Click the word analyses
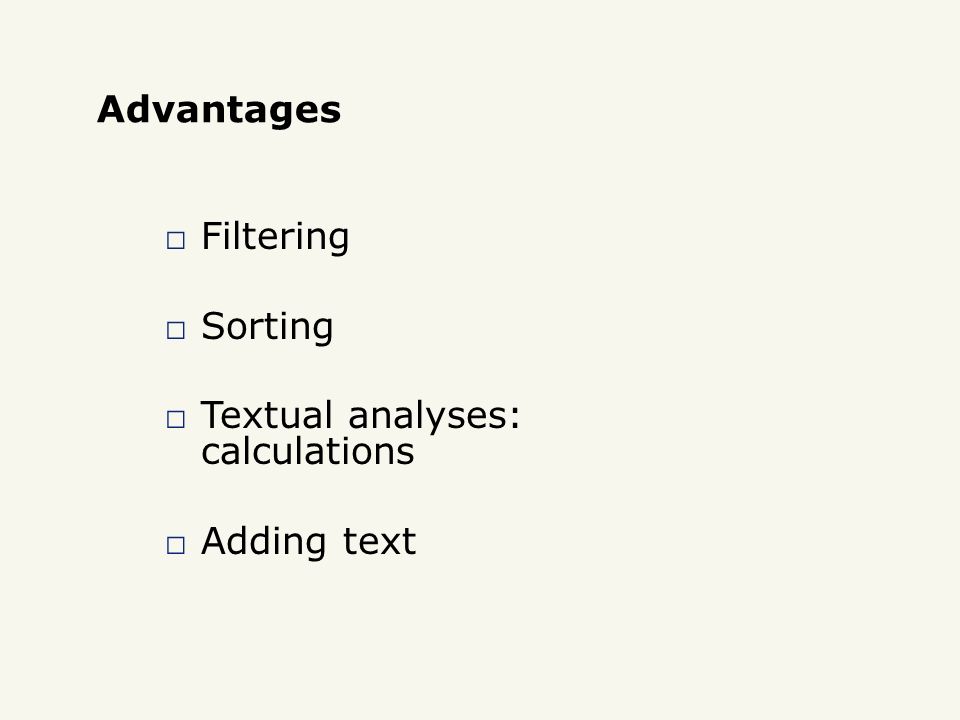 pyautogui.click(x=427, y=418)
